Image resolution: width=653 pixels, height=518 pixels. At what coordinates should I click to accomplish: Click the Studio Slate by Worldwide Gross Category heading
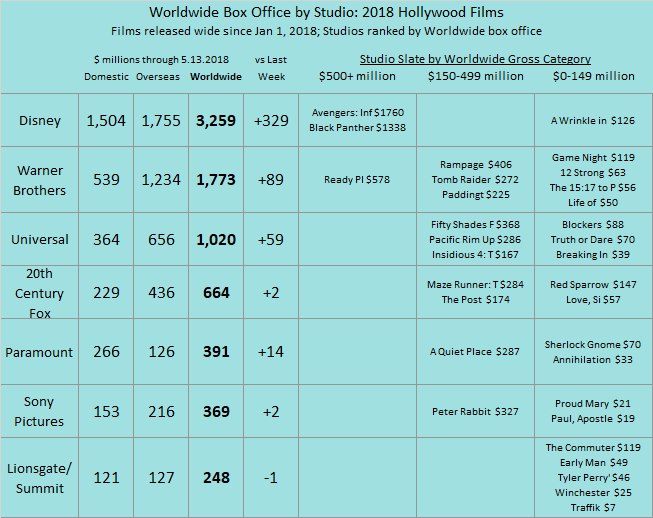[x=475, y=59]
